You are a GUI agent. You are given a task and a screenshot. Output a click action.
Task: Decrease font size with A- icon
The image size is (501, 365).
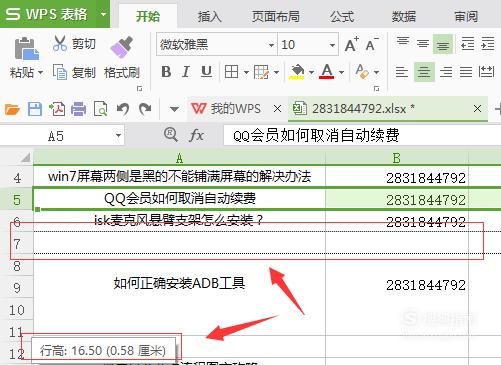pos(372,44)
